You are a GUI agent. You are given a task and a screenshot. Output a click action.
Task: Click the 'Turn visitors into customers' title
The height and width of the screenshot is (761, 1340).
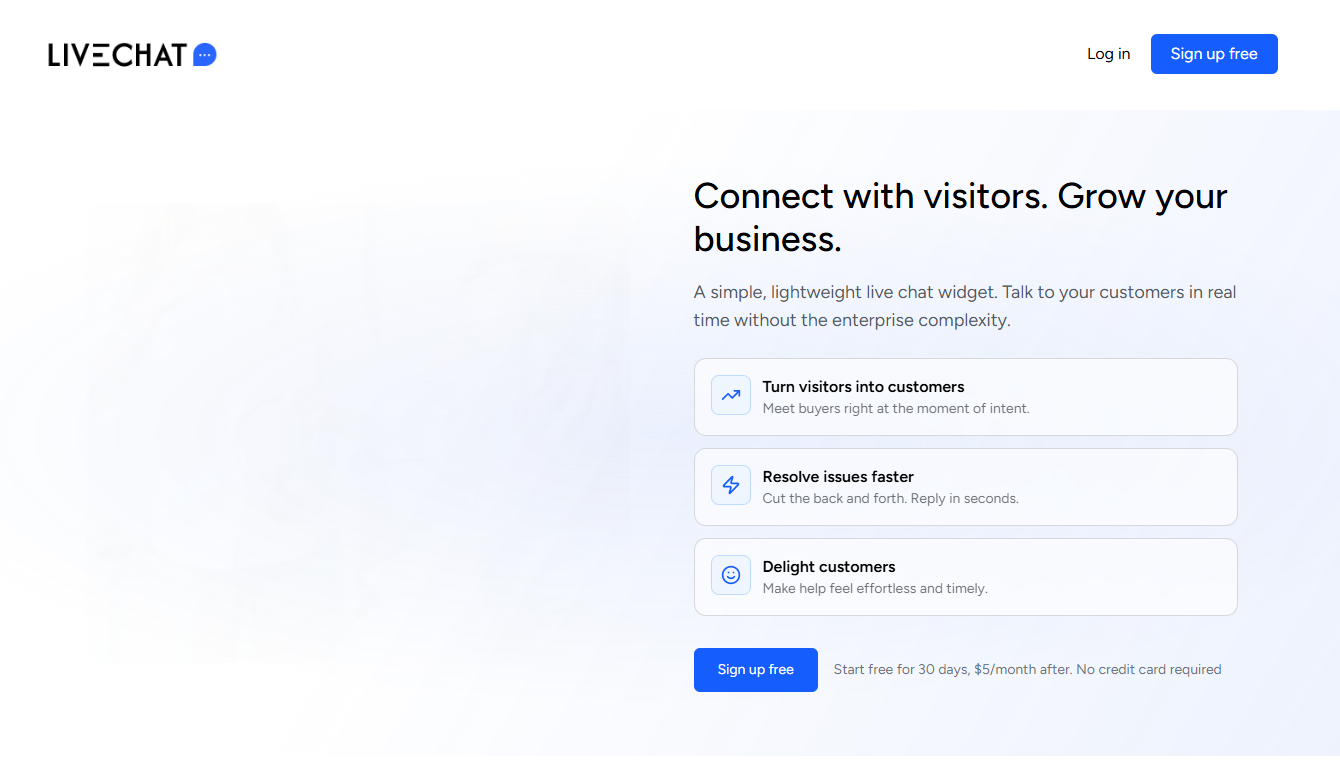(863, 387)
